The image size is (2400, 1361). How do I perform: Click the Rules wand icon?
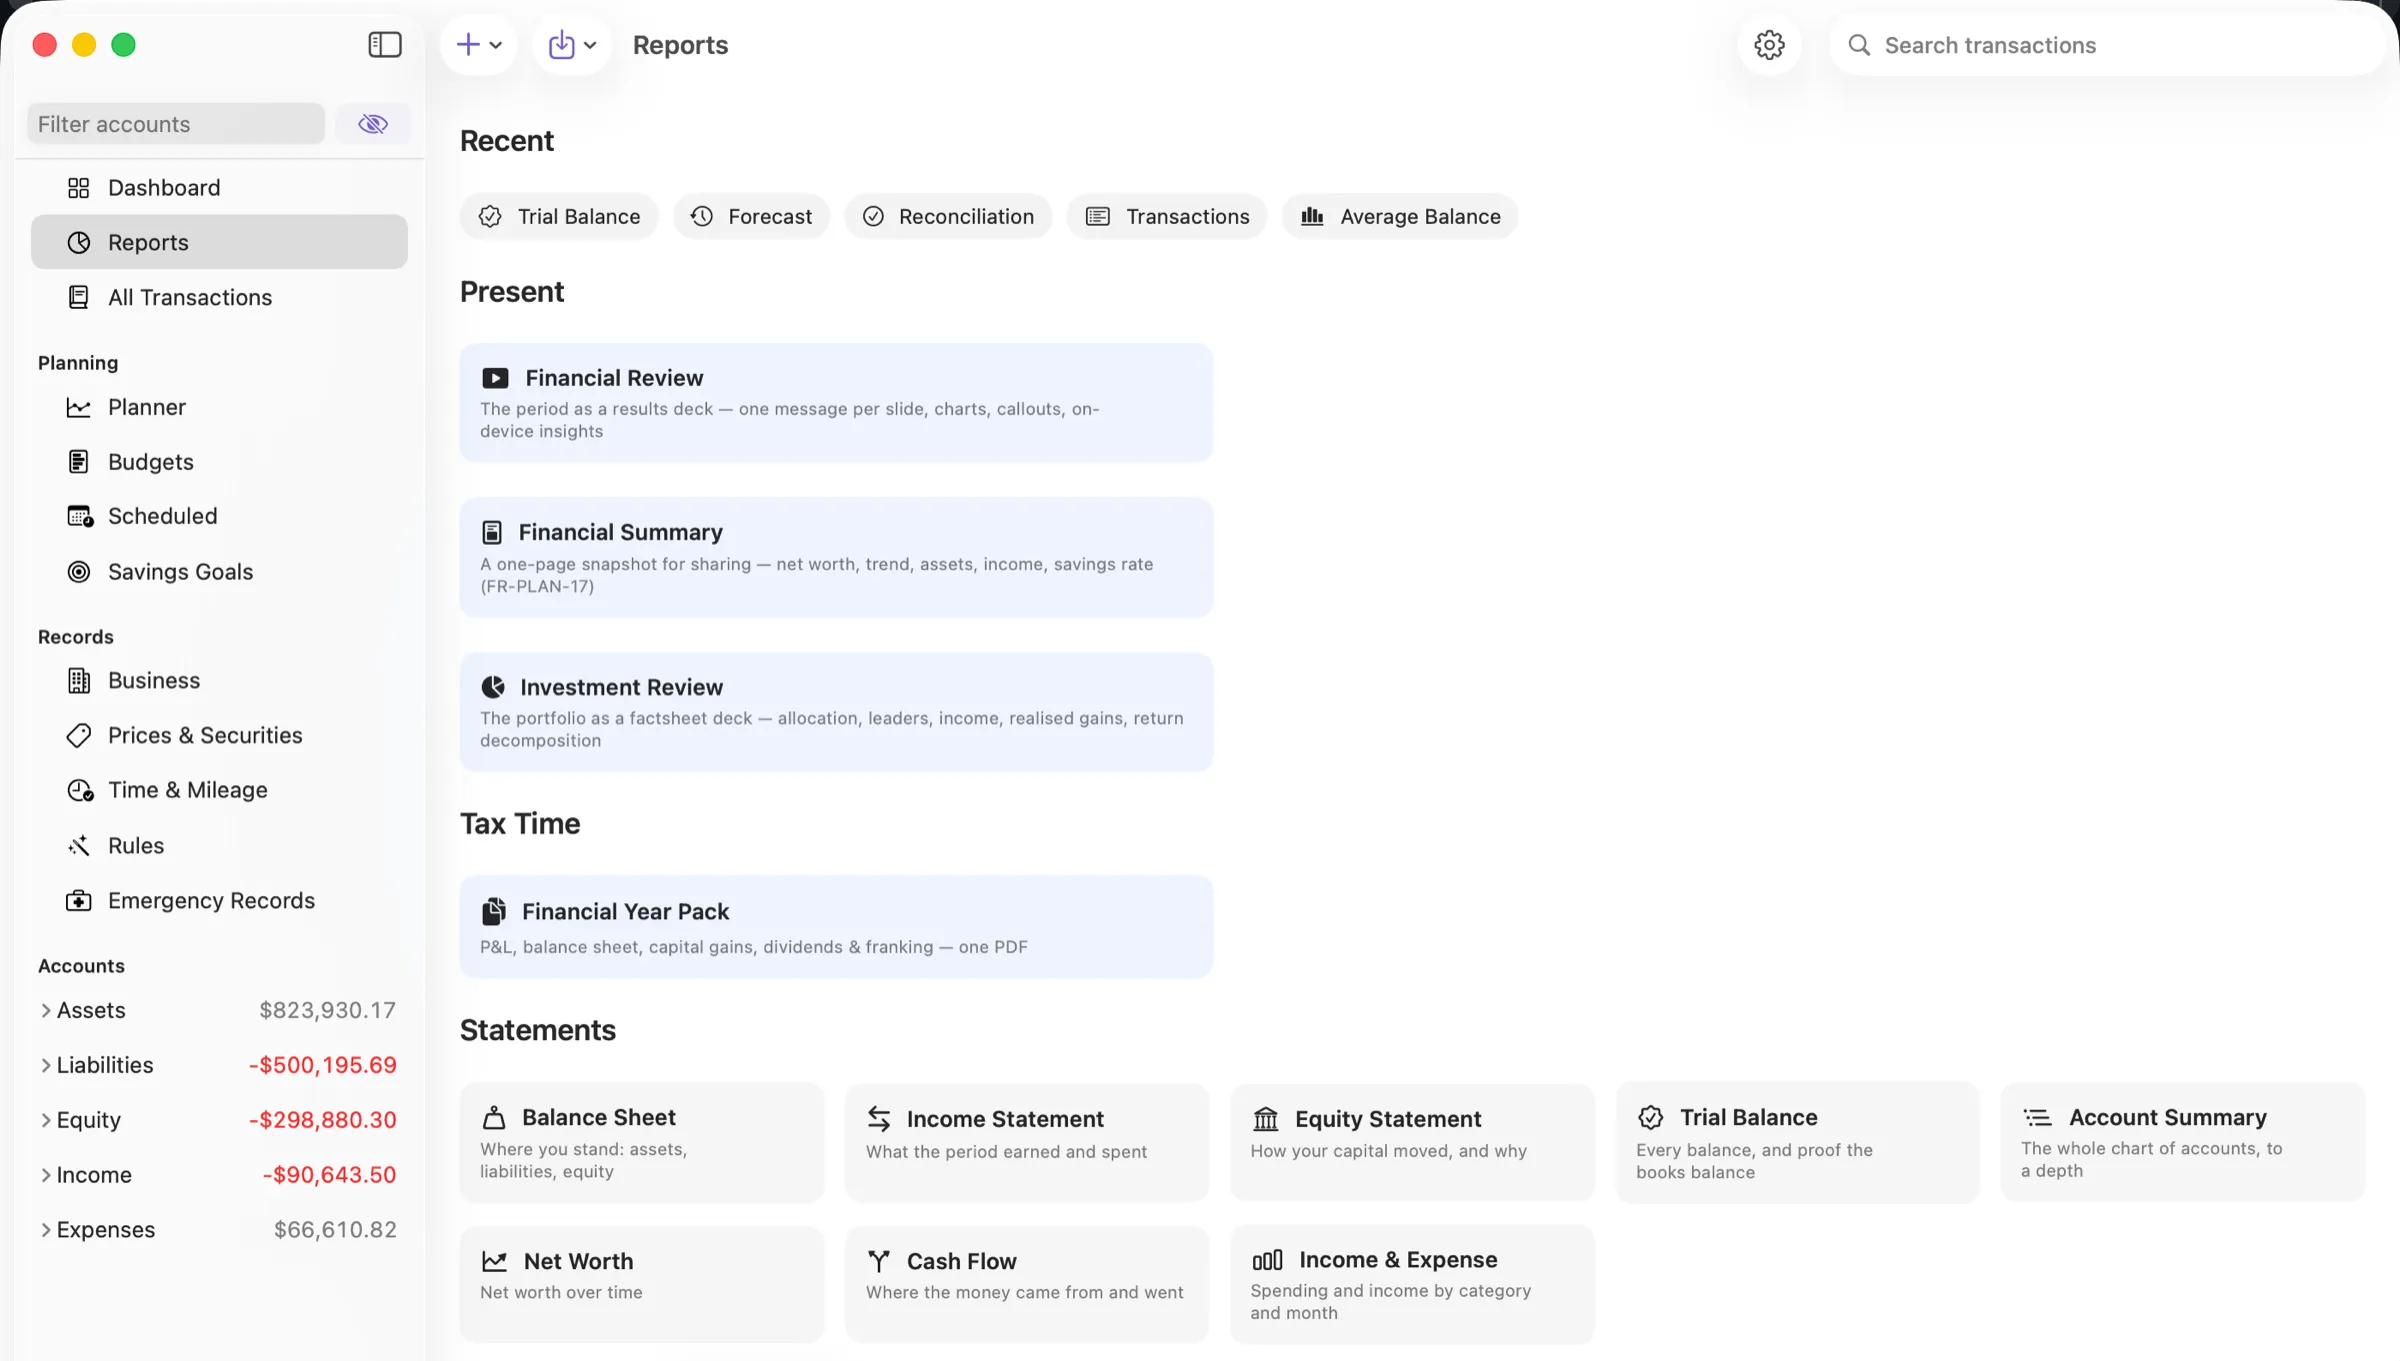pos(78,845)
